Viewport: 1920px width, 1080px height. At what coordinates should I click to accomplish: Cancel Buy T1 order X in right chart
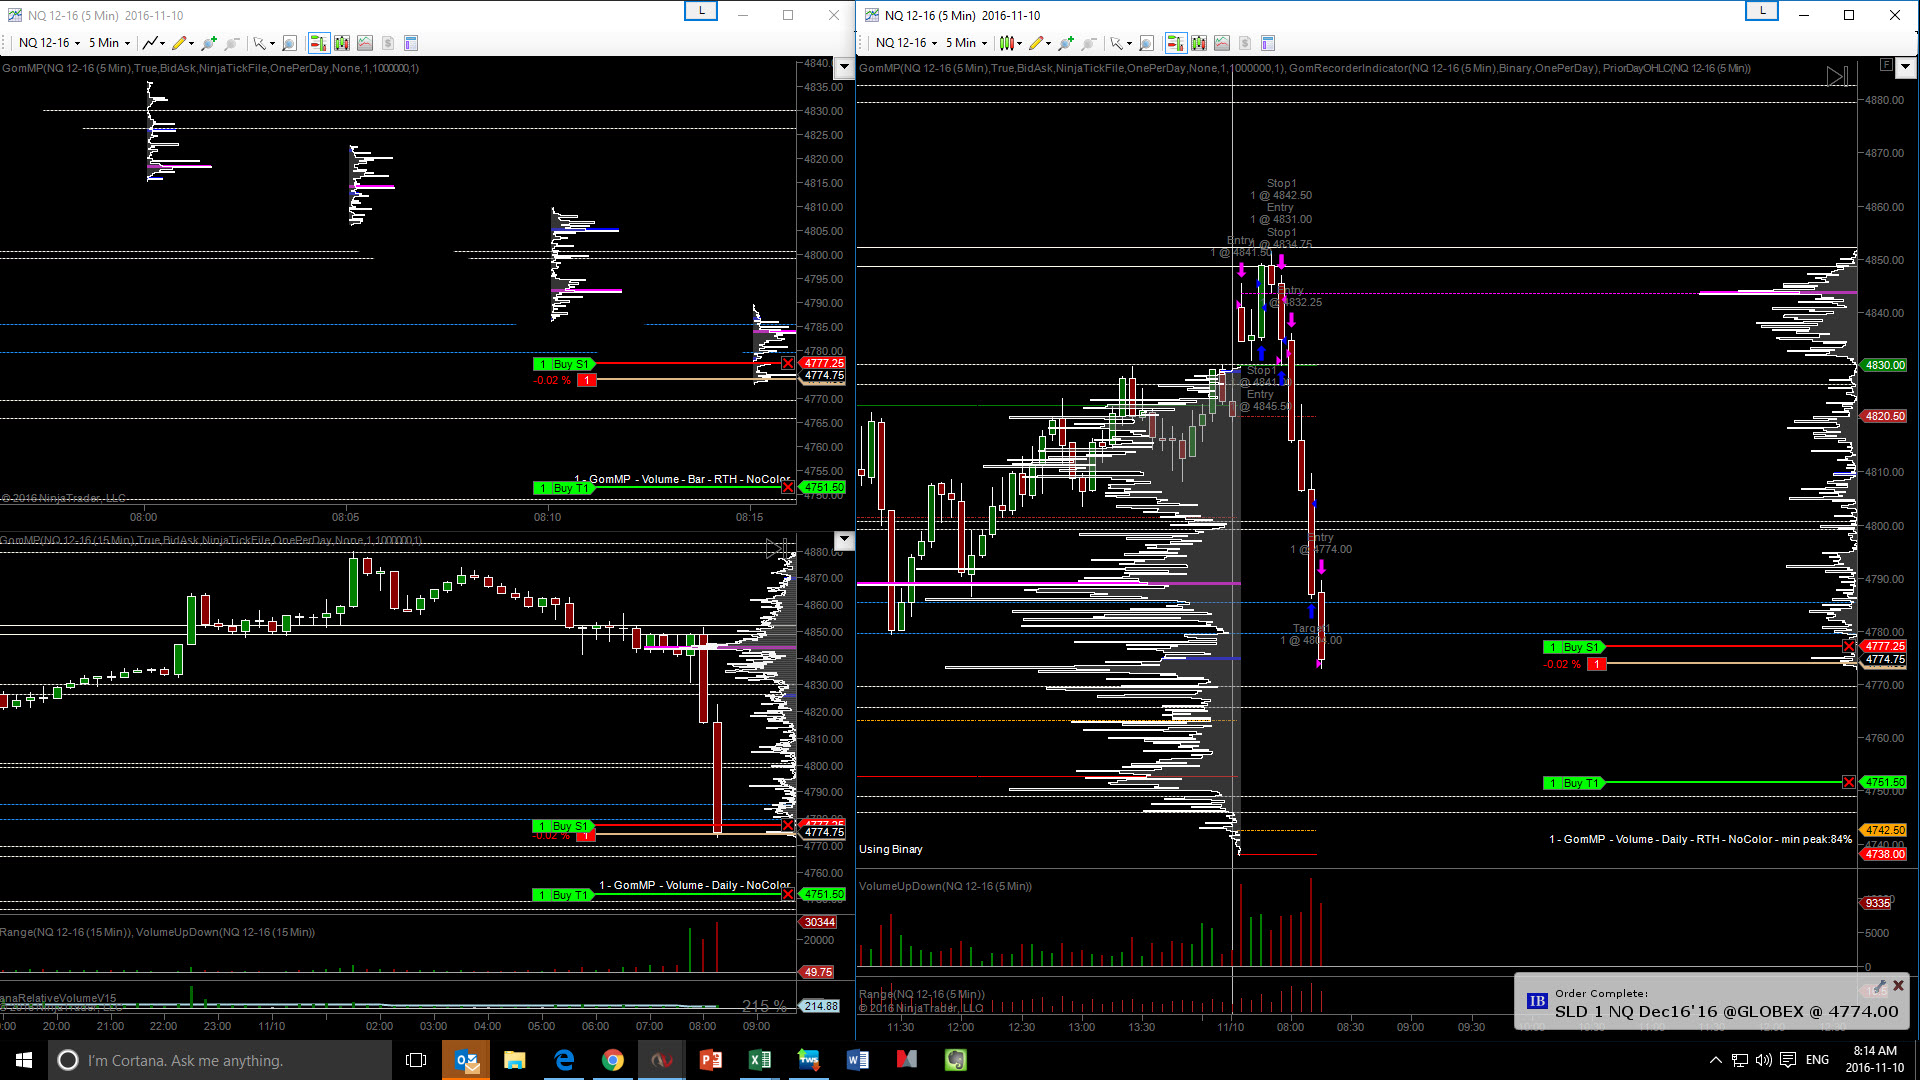tap(1848, 783)
